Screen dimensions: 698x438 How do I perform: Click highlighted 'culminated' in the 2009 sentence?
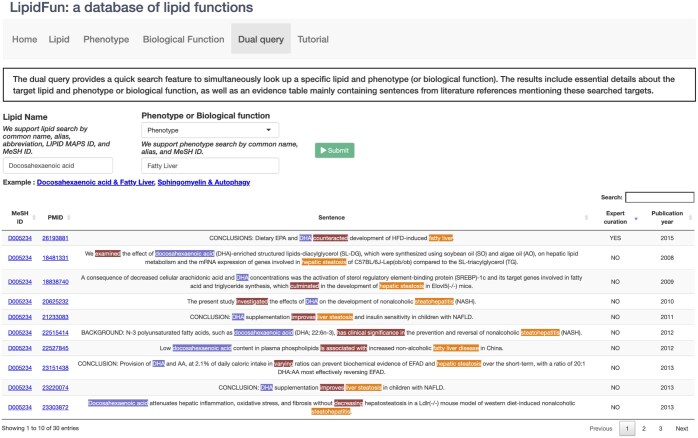pos(304,286)
